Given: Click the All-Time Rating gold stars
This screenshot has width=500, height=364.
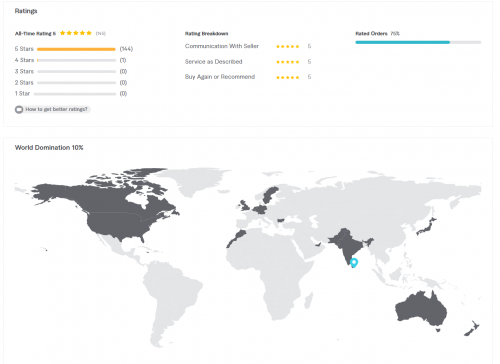Looking at the screenshot, I should [76, 33].
